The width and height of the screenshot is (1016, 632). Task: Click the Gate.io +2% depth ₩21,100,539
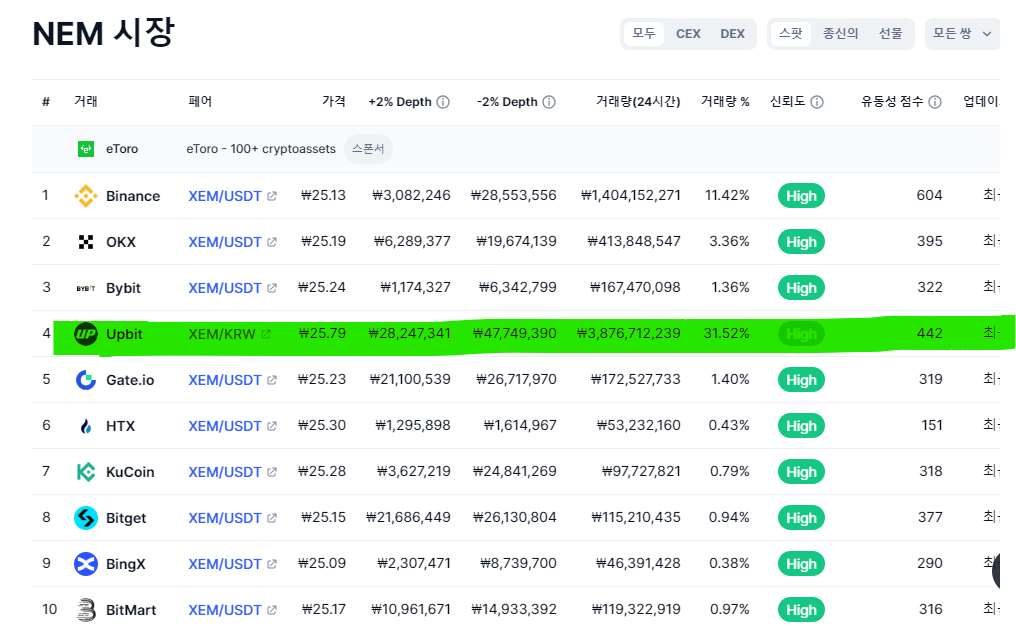coord(410,379)
